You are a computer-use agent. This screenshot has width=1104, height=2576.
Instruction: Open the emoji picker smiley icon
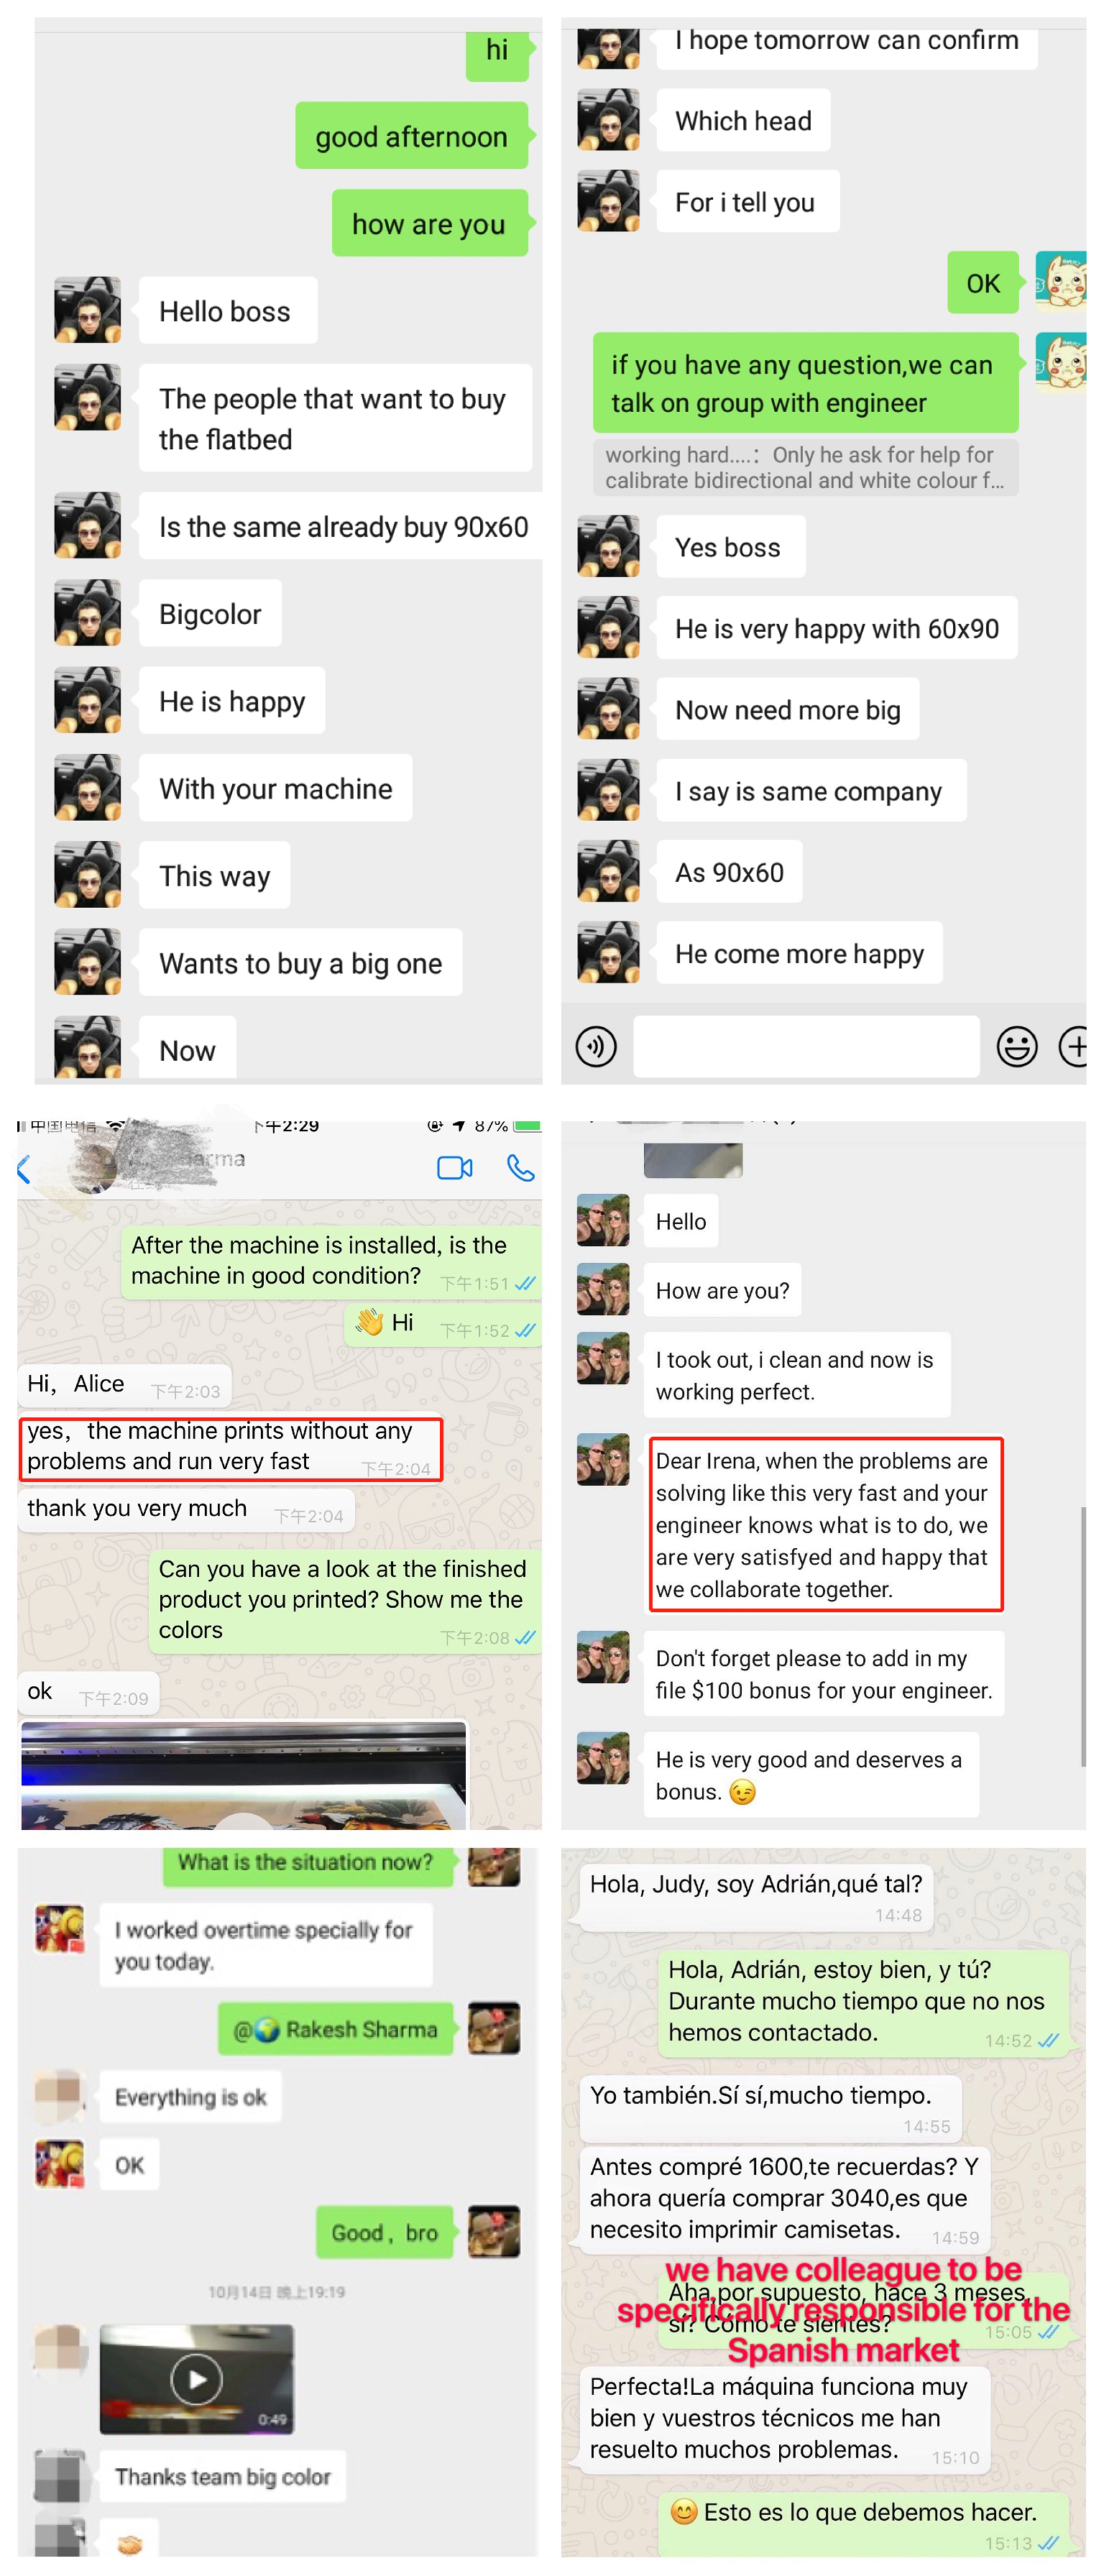point(1016,1047)
